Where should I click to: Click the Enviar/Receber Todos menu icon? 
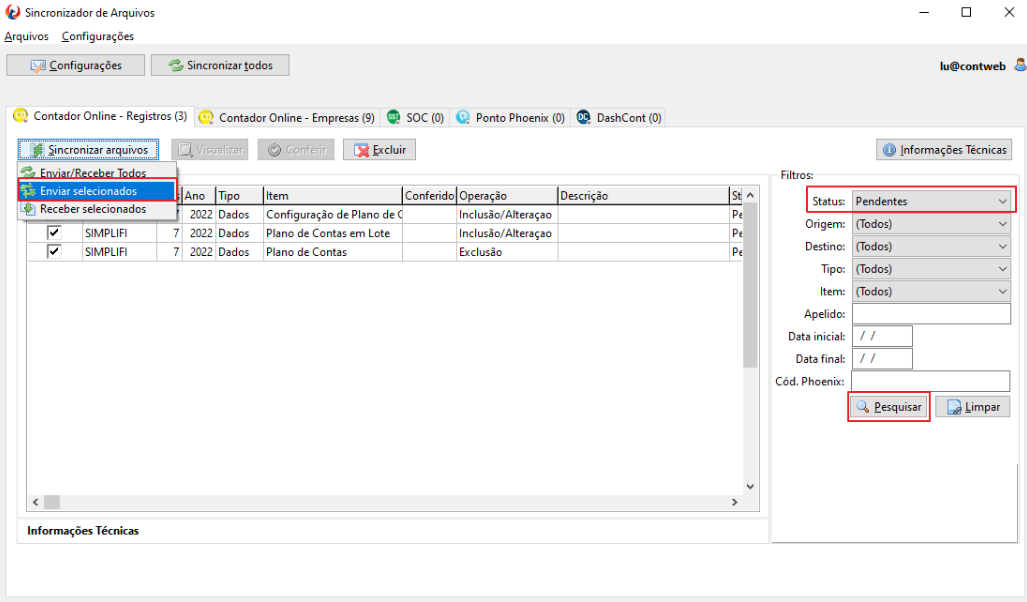(28, 172)
